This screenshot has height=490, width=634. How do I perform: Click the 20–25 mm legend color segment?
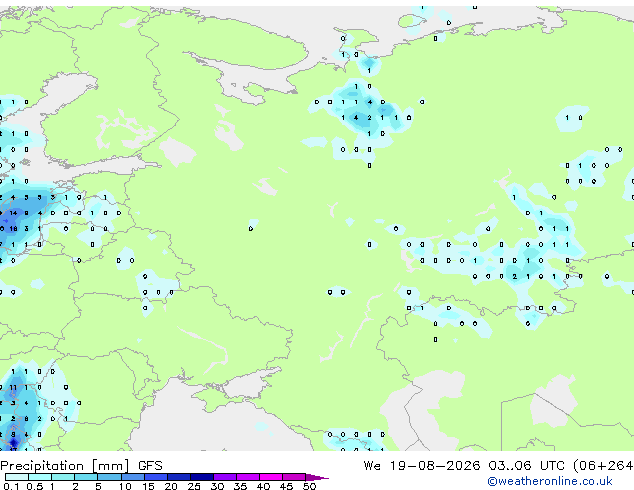pos(179,477)
